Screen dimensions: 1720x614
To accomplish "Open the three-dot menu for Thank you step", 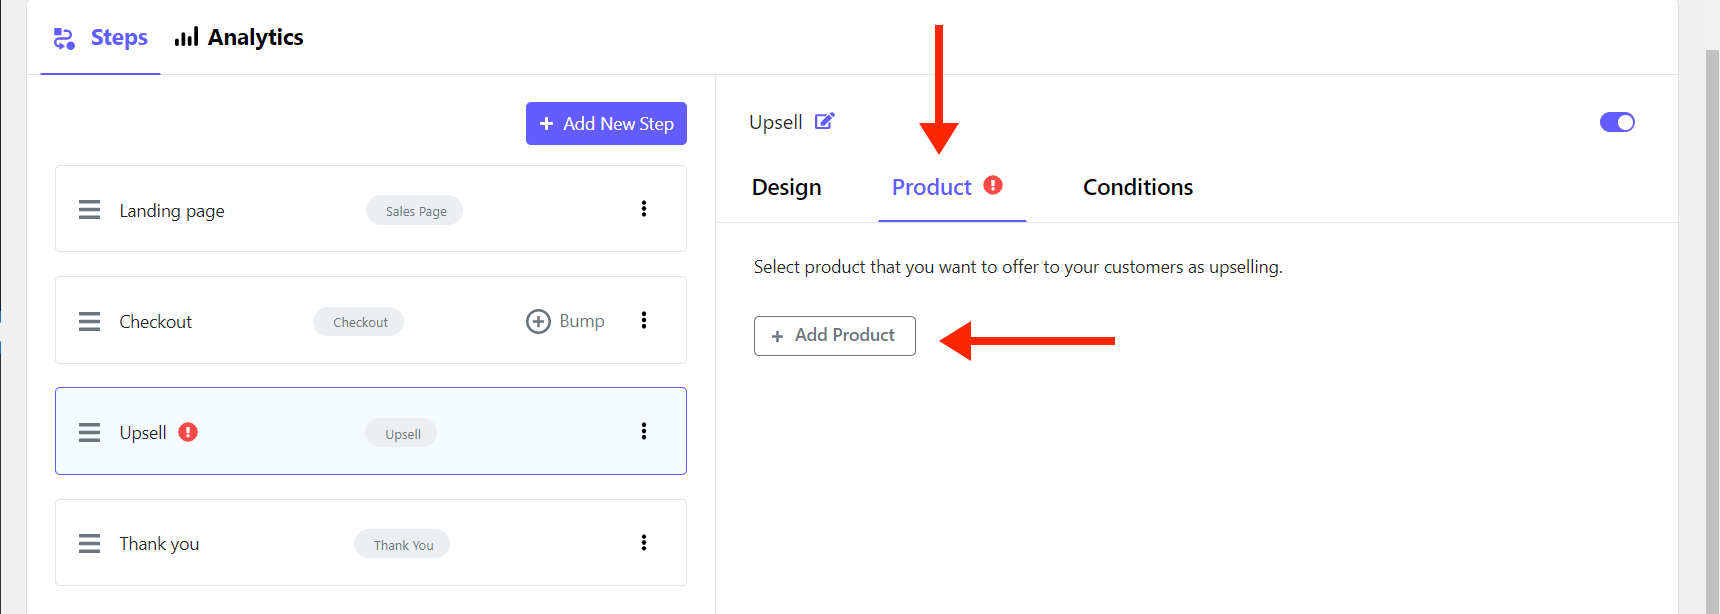I will pos(644,543).
